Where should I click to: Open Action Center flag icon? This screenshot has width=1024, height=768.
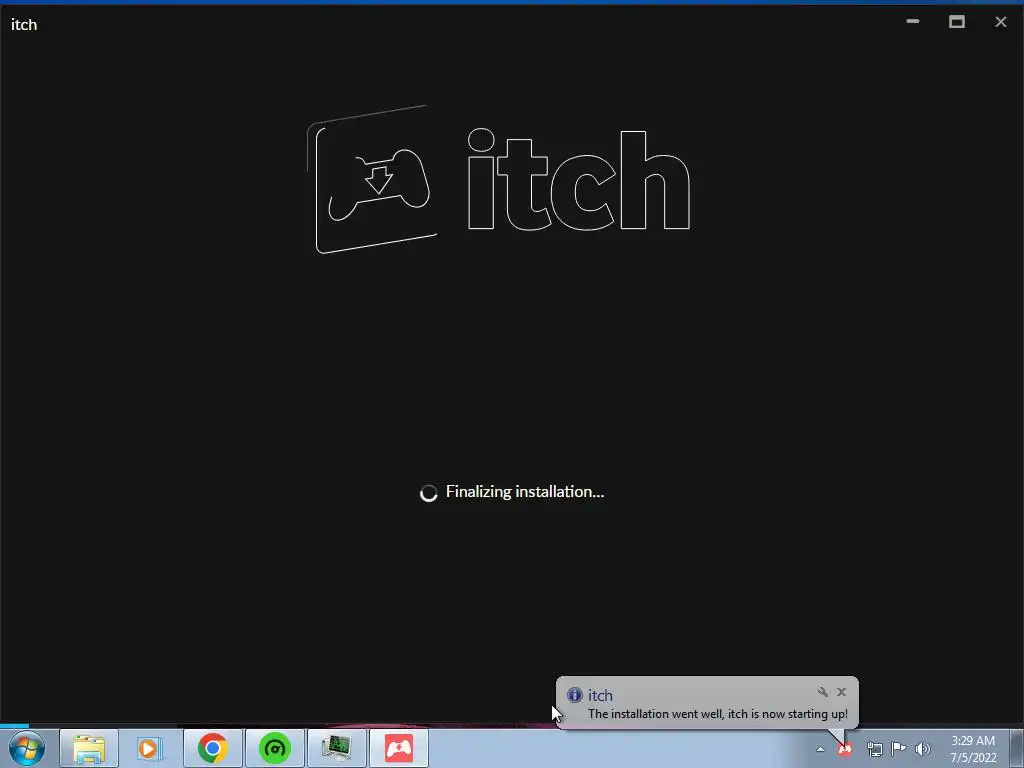click(899, 749)
